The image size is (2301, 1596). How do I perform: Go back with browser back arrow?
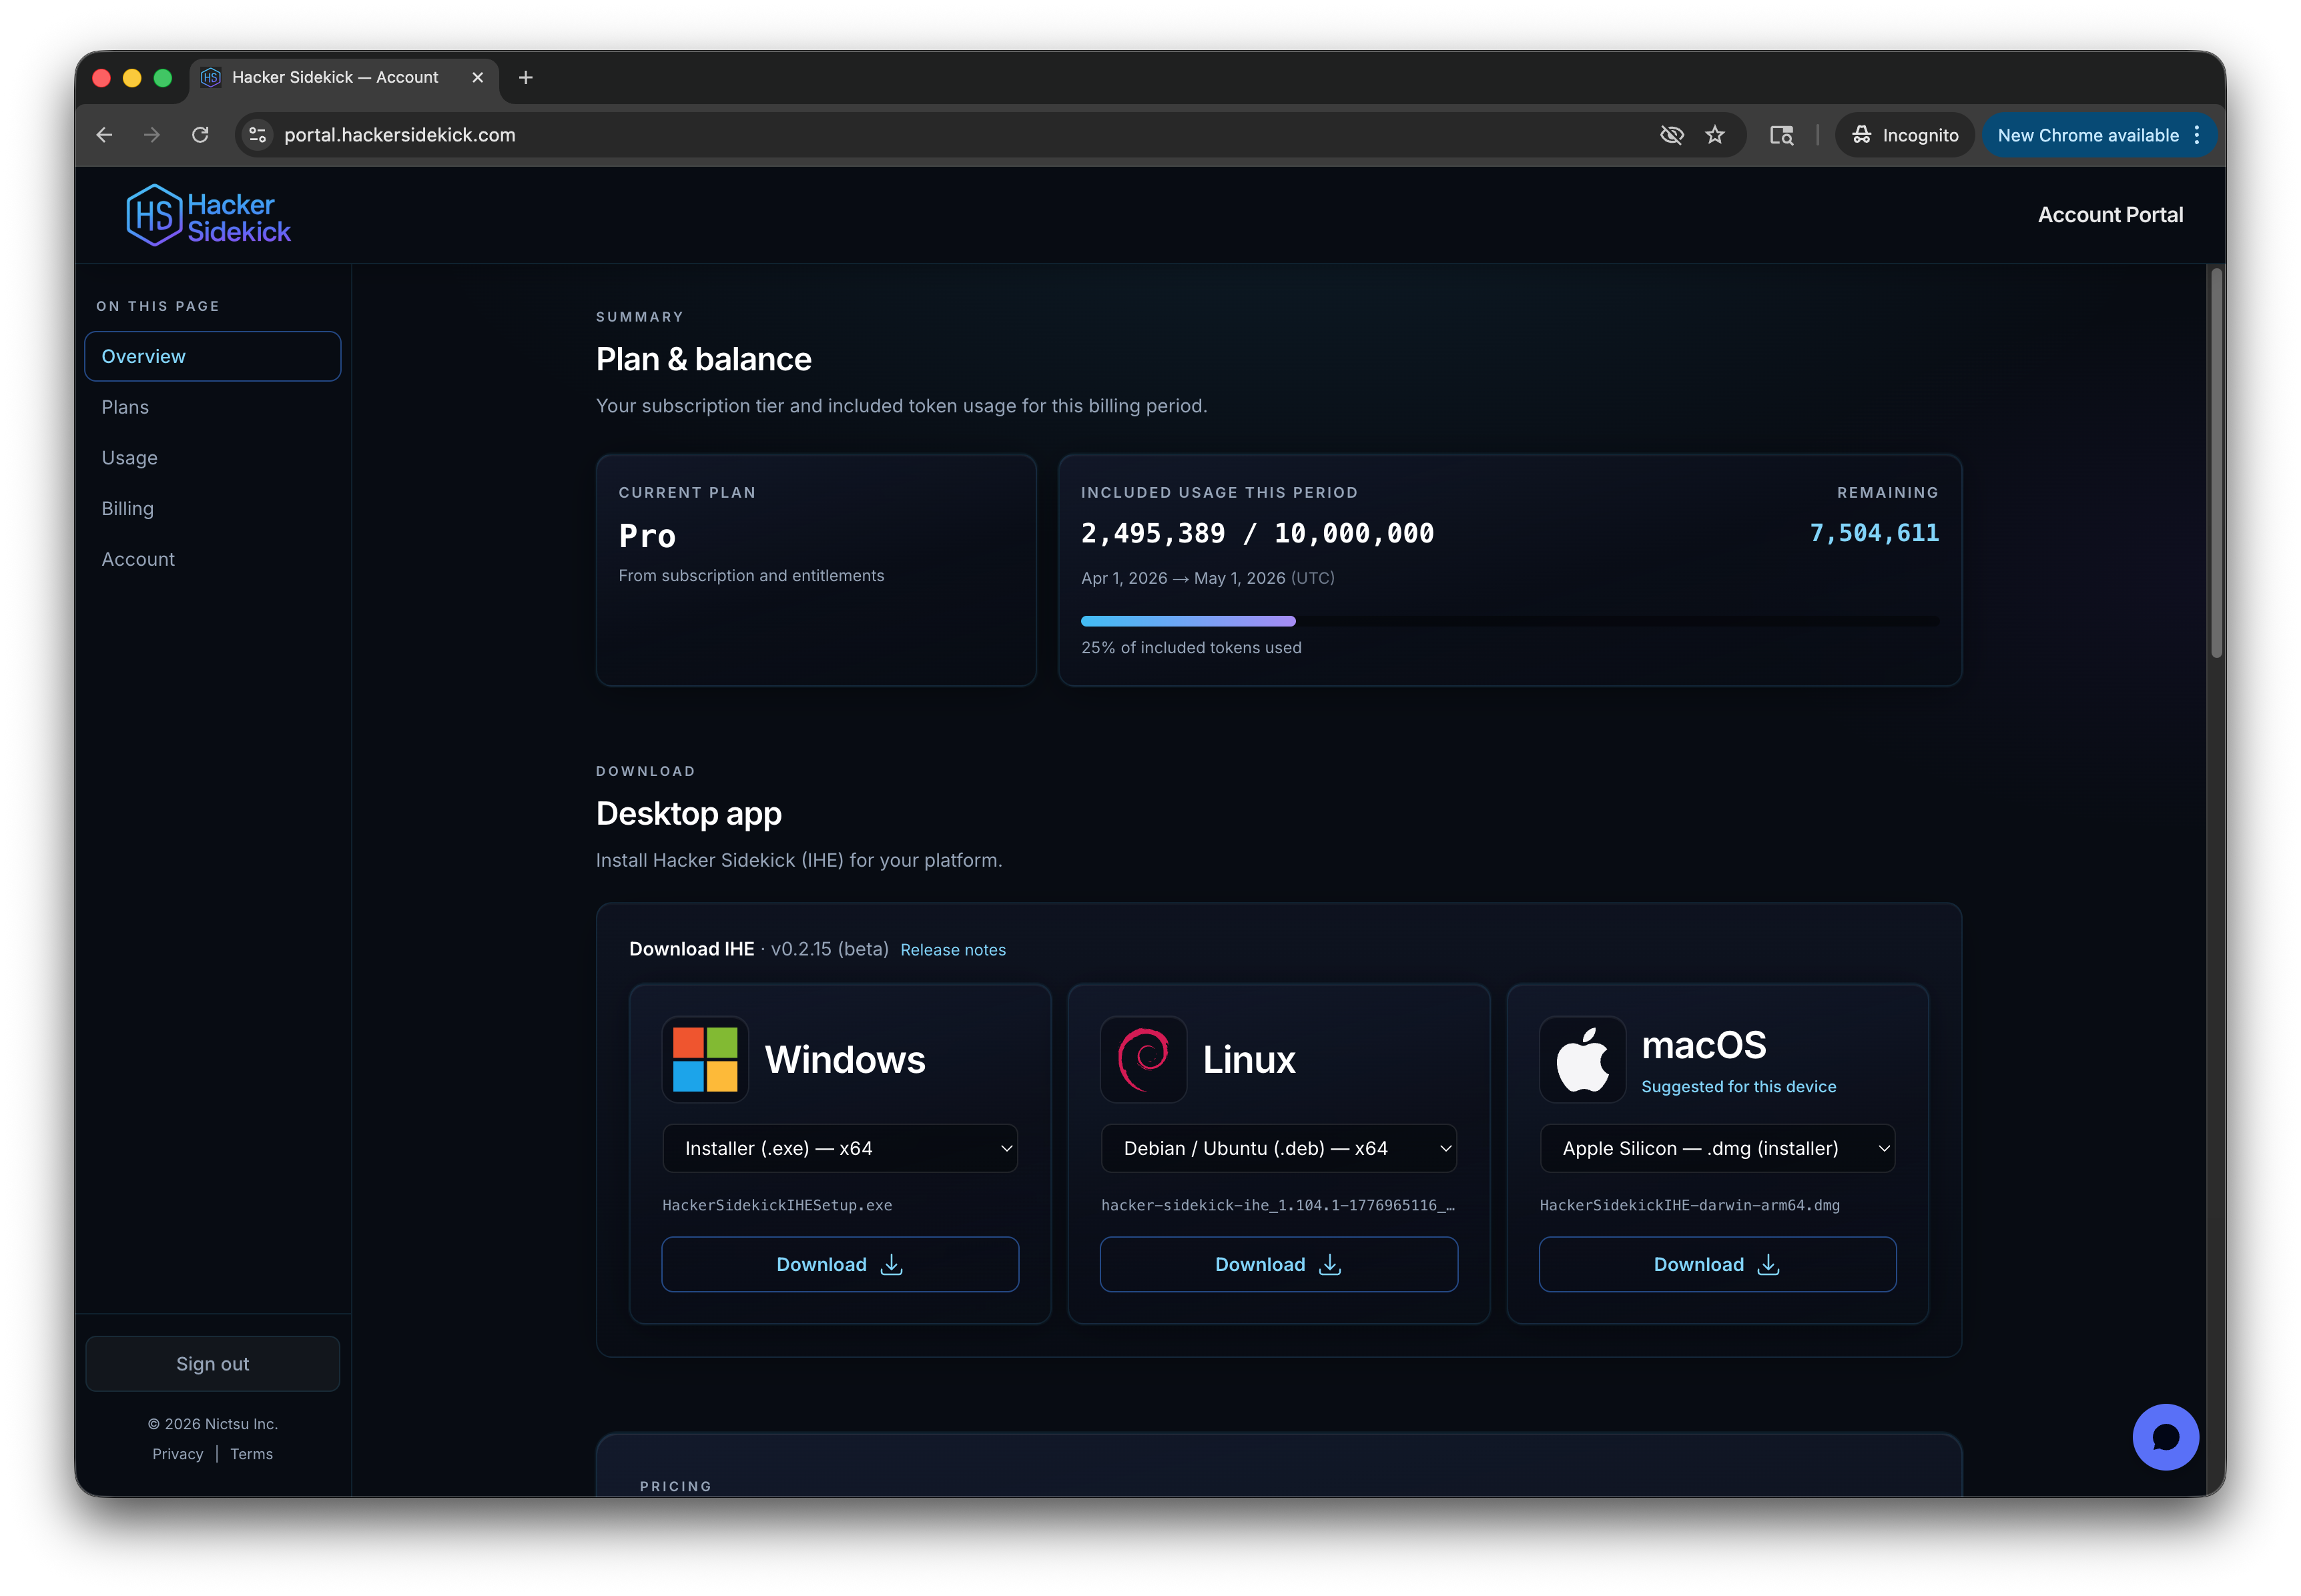pos(104,135)
